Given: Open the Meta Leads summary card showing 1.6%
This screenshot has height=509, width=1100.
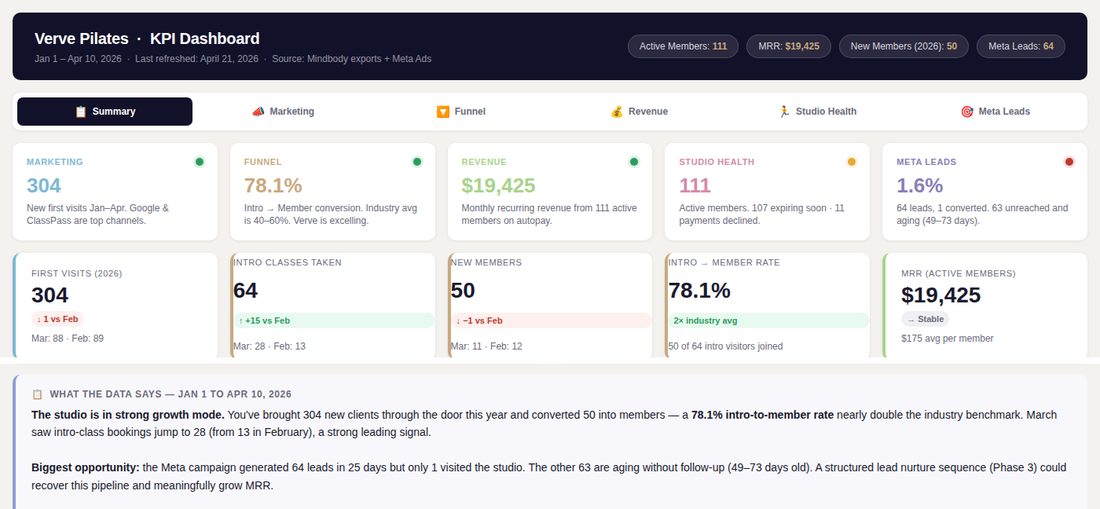Looking at the screenshot, I should (x=985, y=192).
